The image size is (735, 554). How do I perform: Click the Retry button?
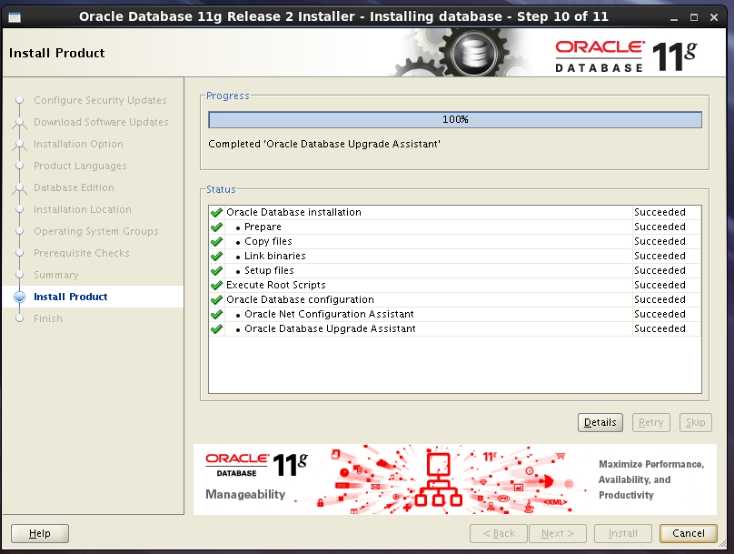tap(651, 422)
